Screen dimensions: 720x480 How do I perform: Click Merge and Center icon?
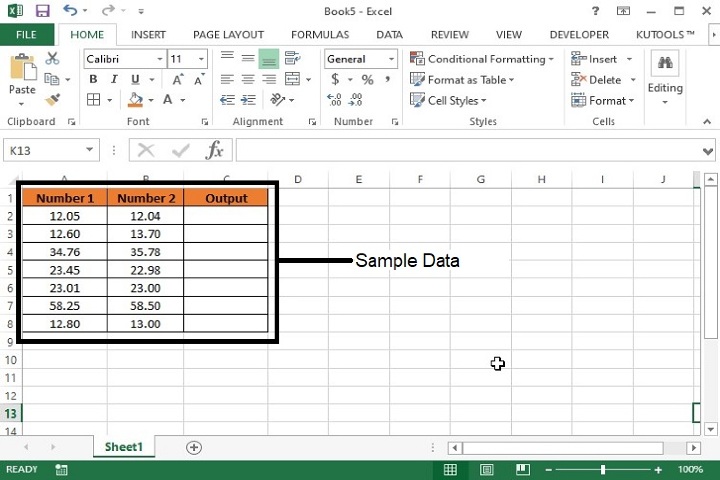click(292, 79)
